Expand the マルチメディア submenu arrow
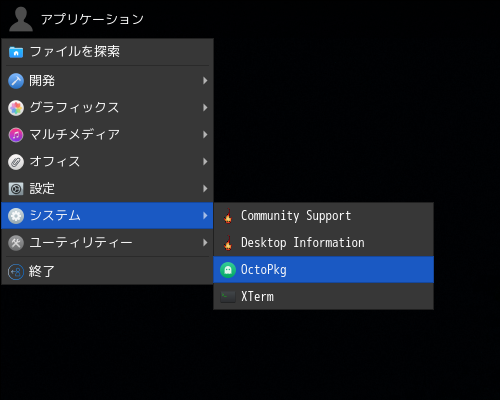Screen dimensions: 500x400 click(x=205, y=135)
